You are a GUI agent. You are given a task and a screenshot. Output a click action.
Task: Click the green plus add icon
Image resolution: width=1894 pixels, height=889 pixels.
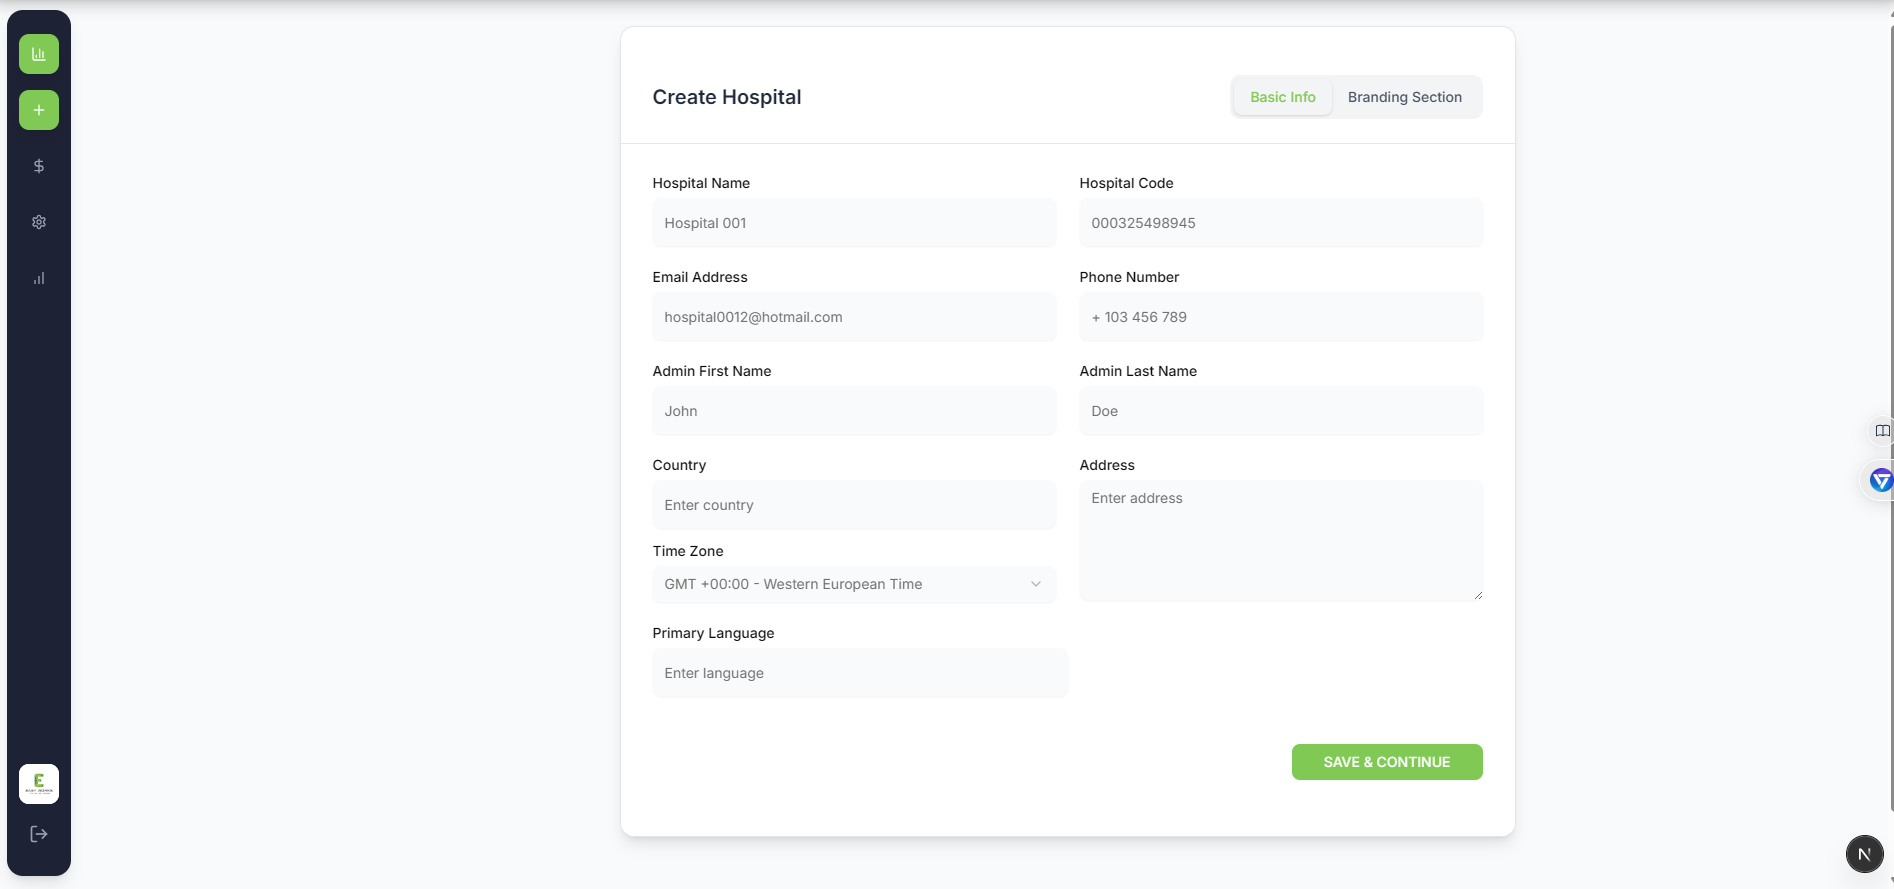tap(39, 110)
